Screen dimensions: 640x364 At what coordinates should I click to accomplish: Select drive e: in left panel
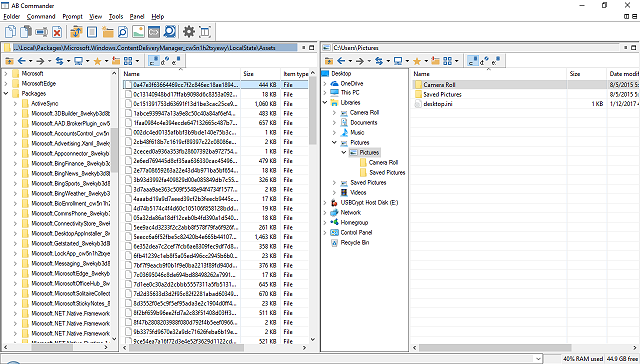tap(176, 61)
